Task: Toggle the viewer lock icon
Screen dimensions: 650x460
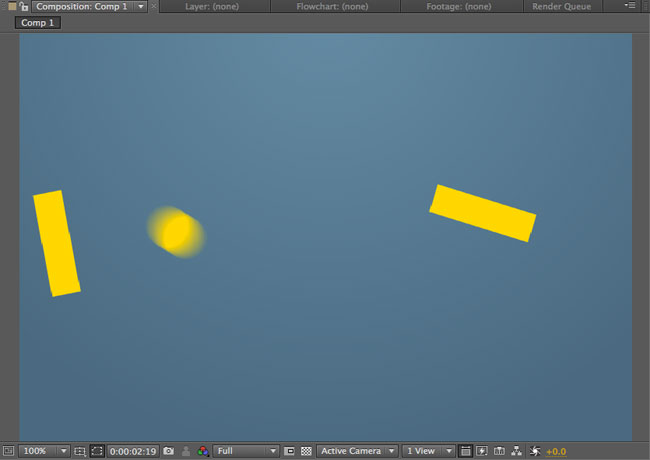Action: (24, 6)
